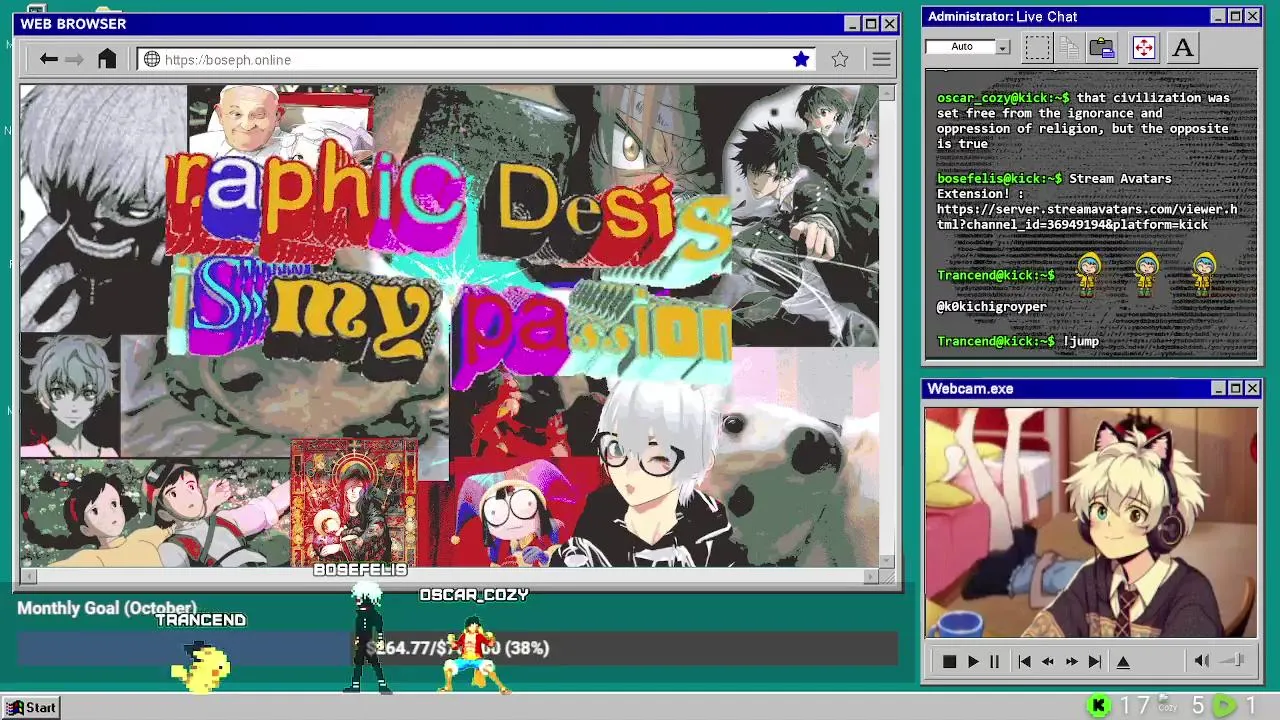Click the small Cozy icon in the tray

1166,705
